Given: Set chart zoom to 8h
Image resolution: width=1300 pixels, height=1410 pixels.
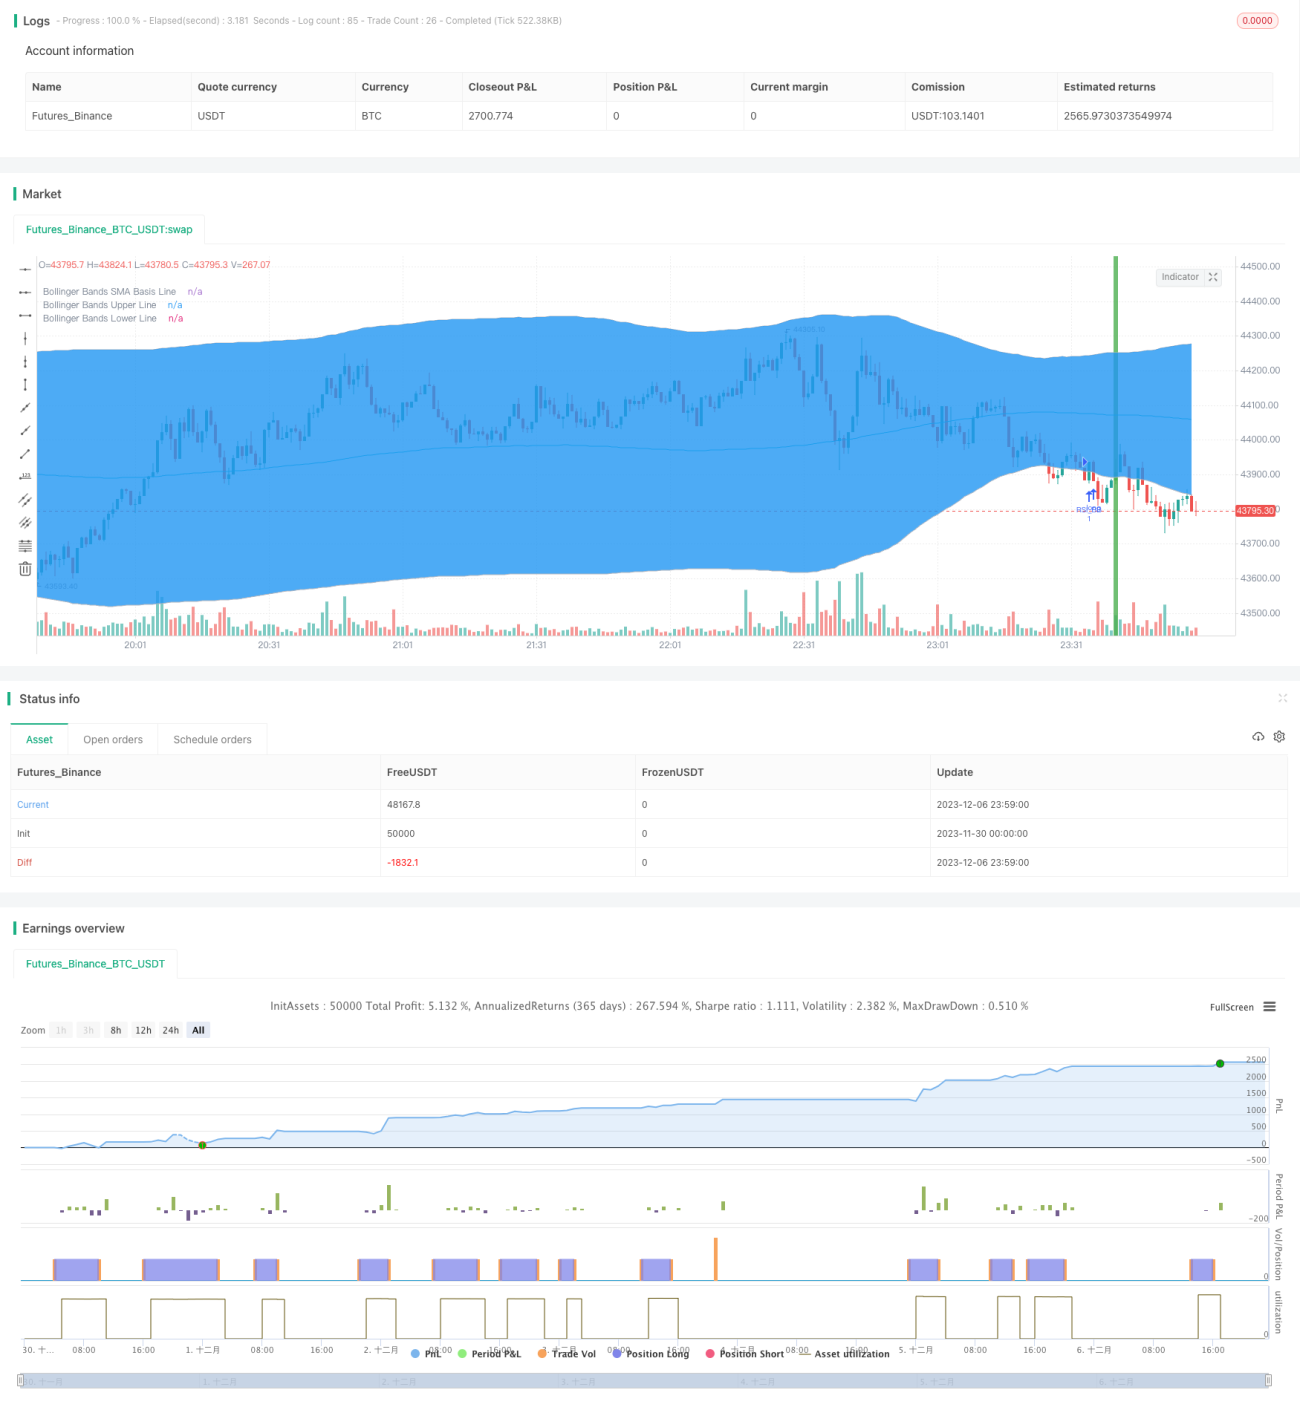Looking at the screenshot, I should 116,1030.
